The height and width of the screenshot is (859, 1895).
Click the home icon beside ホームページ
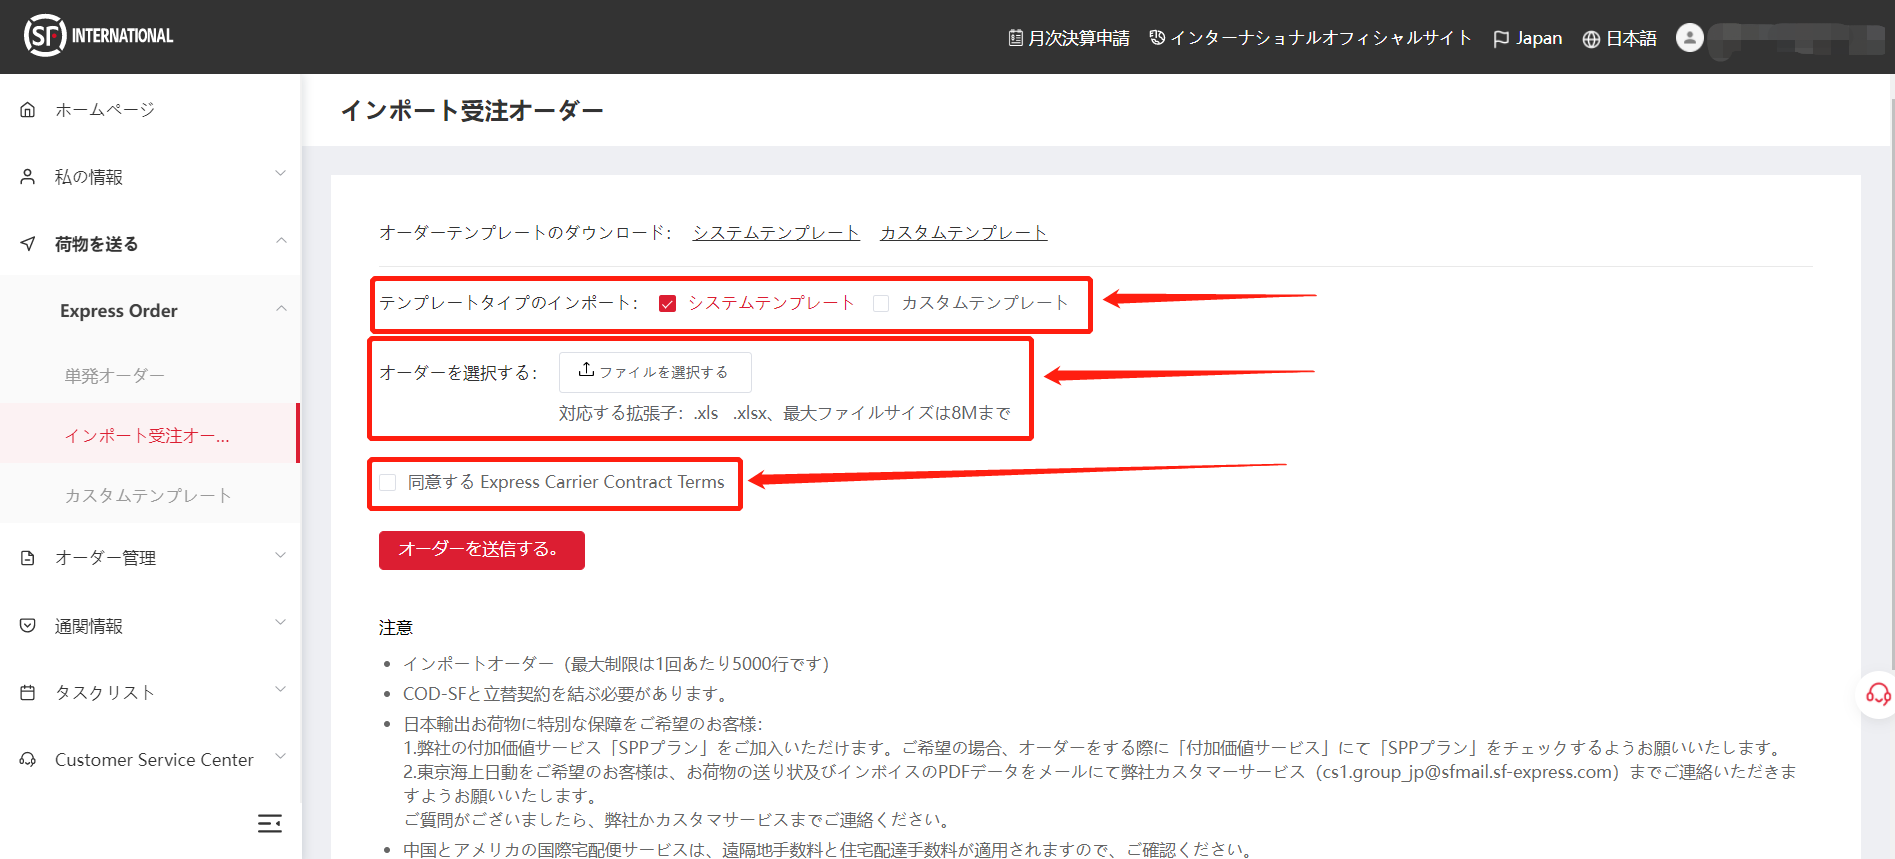(x=28, y=110)
